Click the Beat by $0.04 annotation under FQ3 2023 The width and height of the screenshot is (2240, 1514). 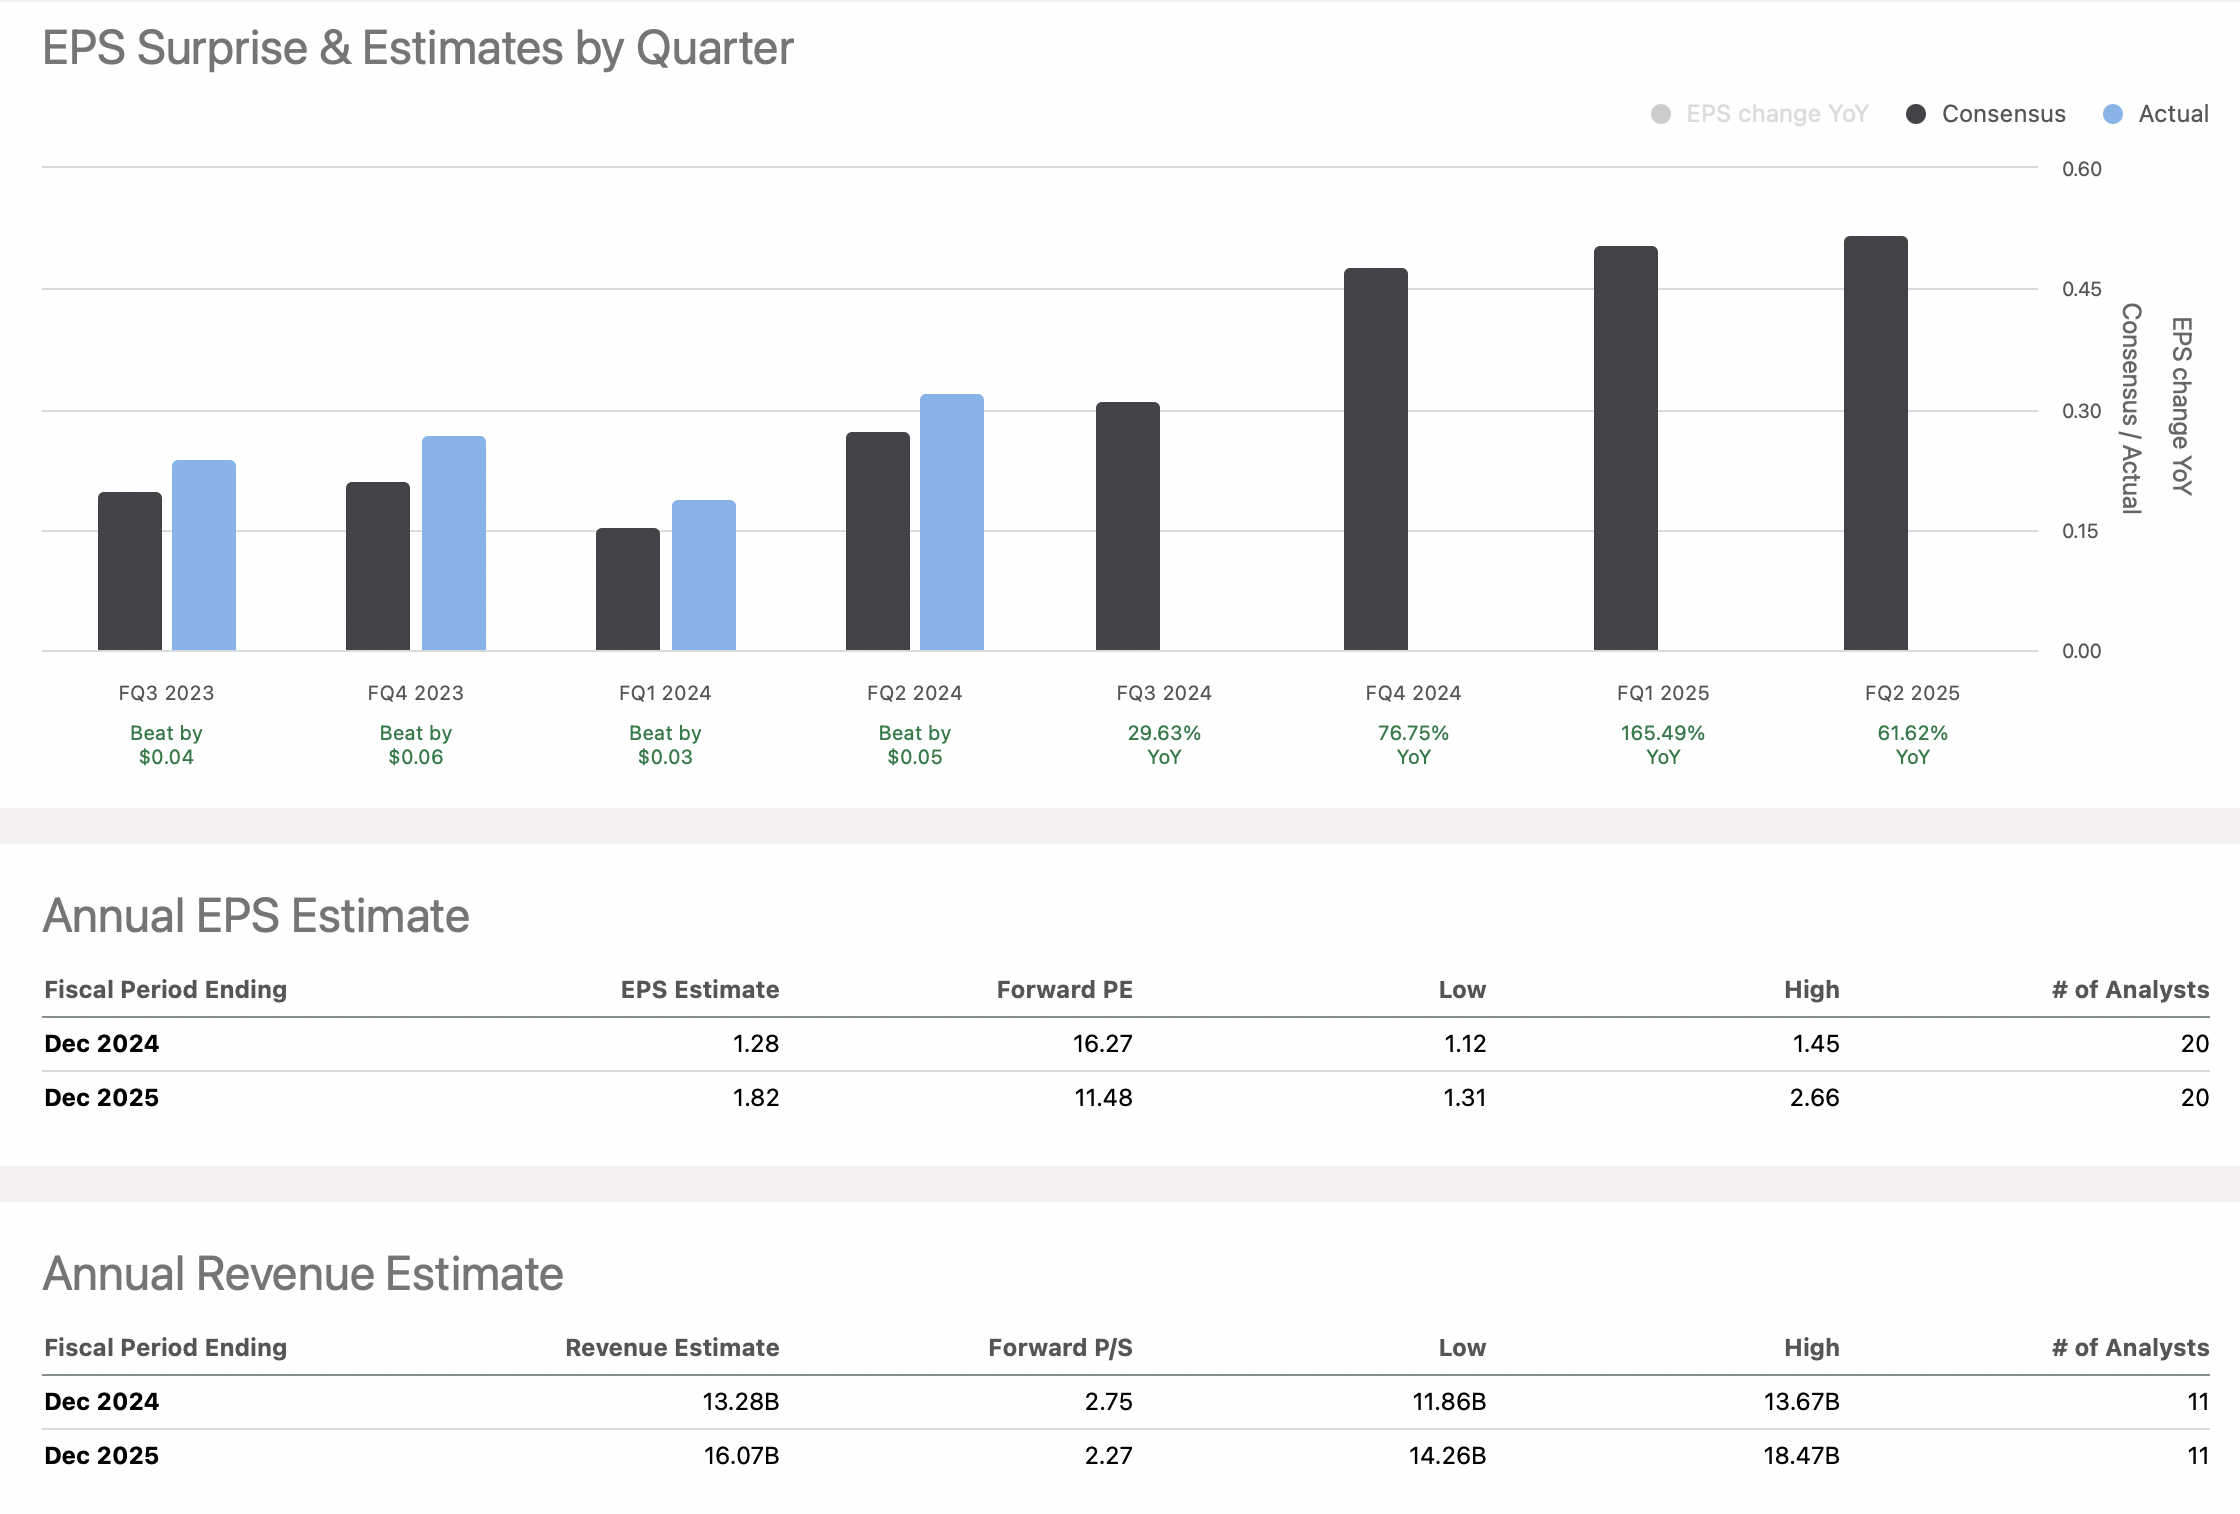(x=166, y=744)
